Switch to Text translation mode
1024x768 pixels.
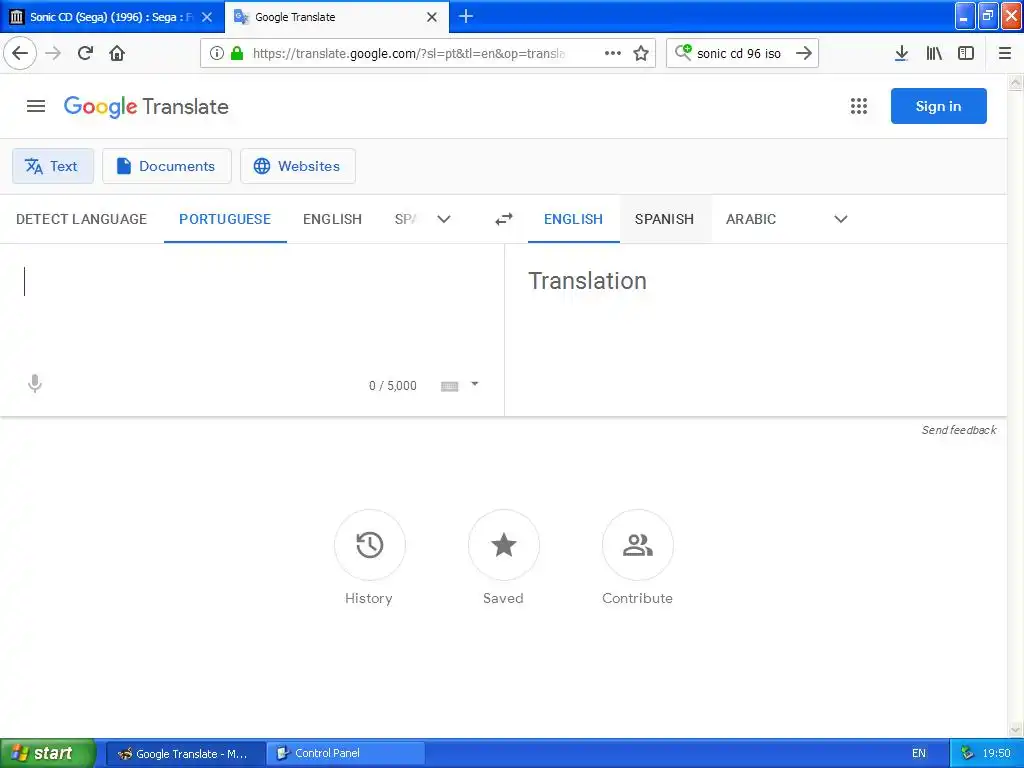pos(53,166)
